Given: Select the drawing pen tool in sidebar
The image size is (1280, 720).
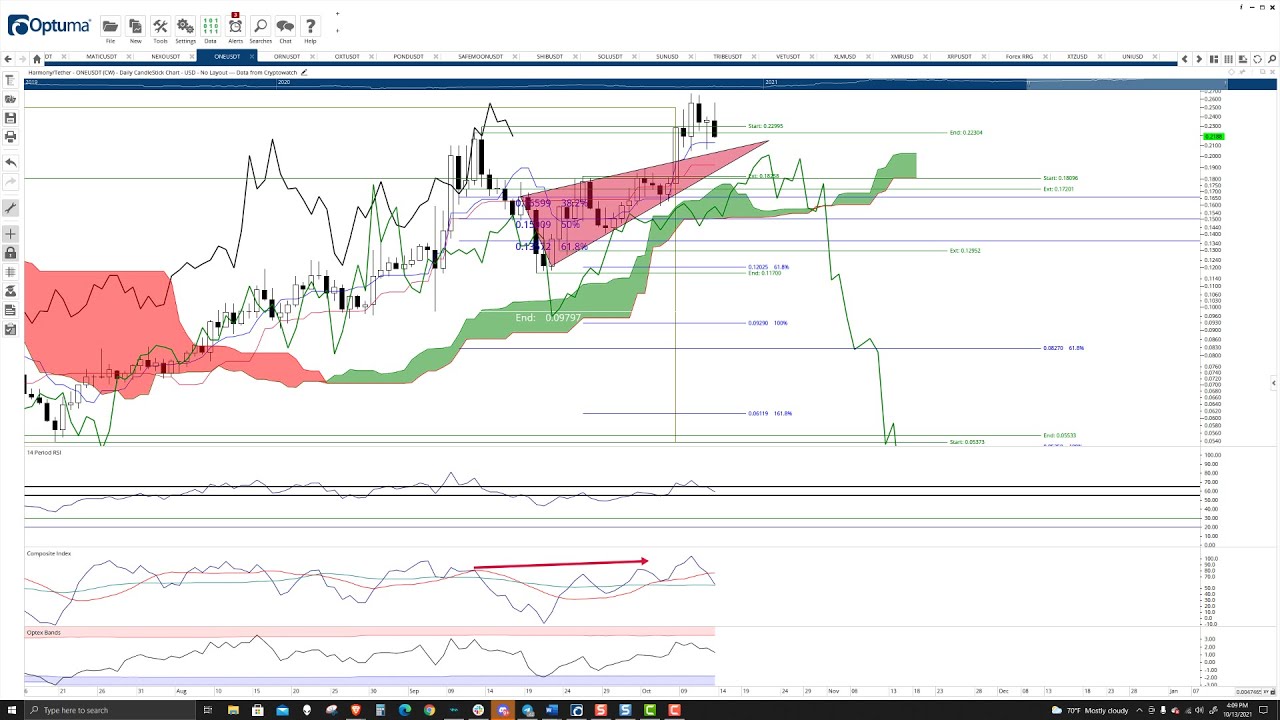Looking at the screenshot, I should click(10, 208).
